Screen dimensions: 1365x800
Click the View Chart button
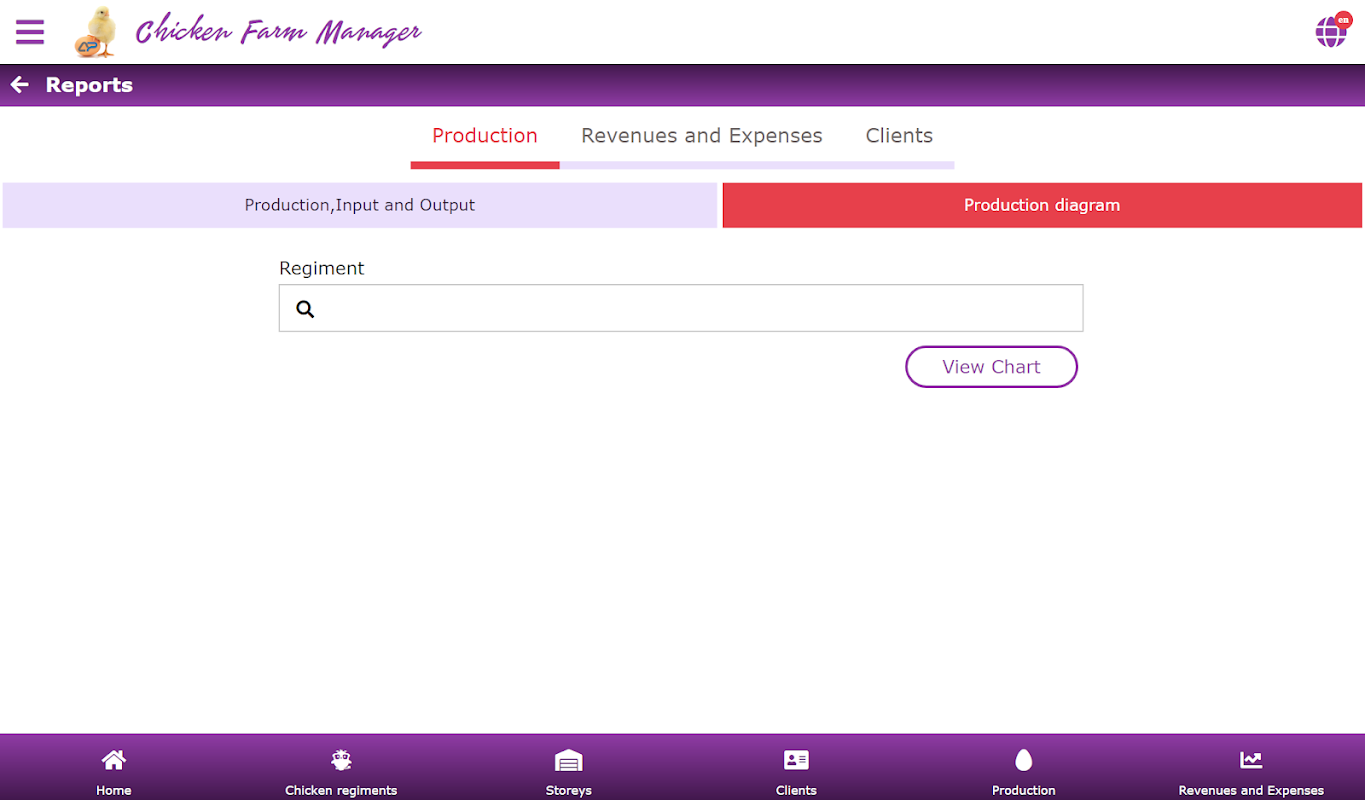tap(991, 367)
